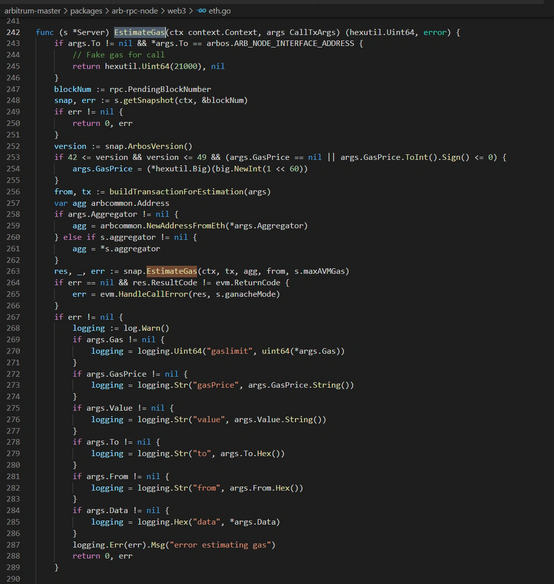This screenshot has height=584, width=554.
Task: Open the packages breadcrumb segment
Action: pyautogui.click(x=86, y=11)
